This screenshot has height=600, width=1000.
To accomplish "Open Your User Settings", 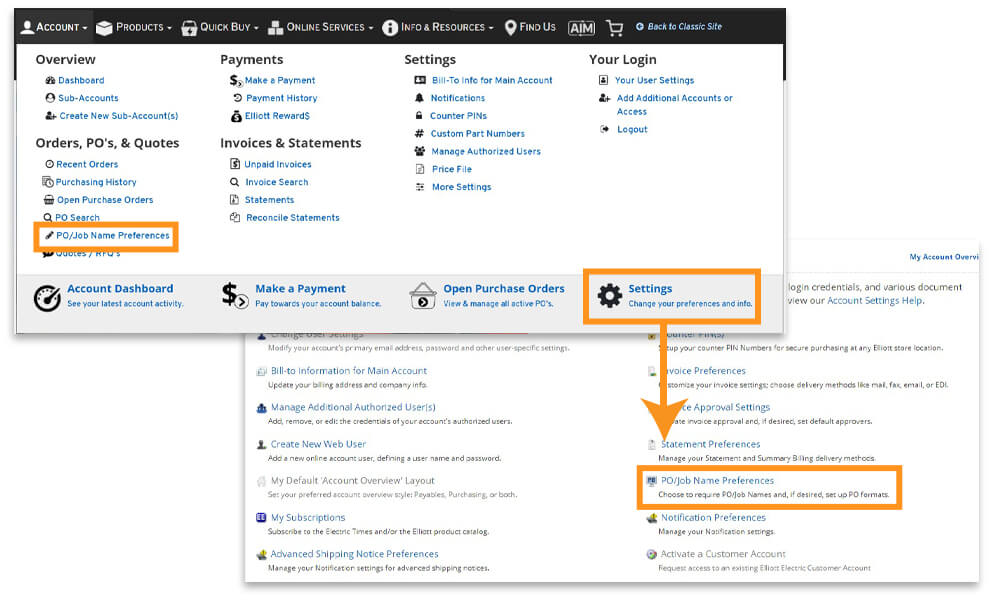I will (x=654, y=80).
